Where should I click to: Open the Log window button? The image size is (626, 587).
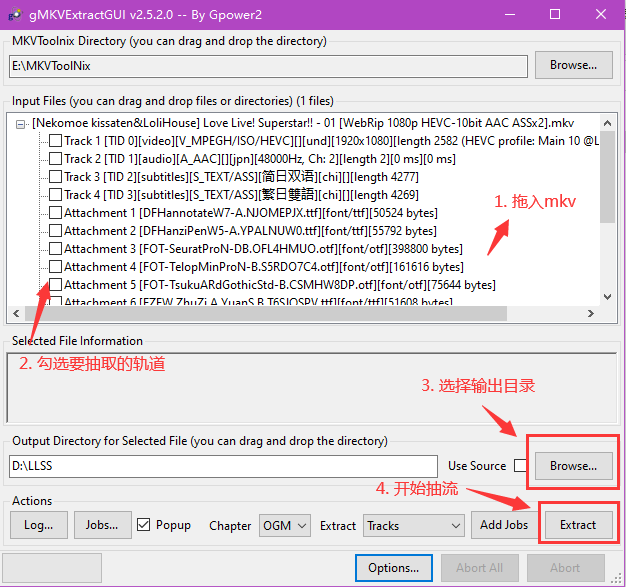click(x=40, y=525)
